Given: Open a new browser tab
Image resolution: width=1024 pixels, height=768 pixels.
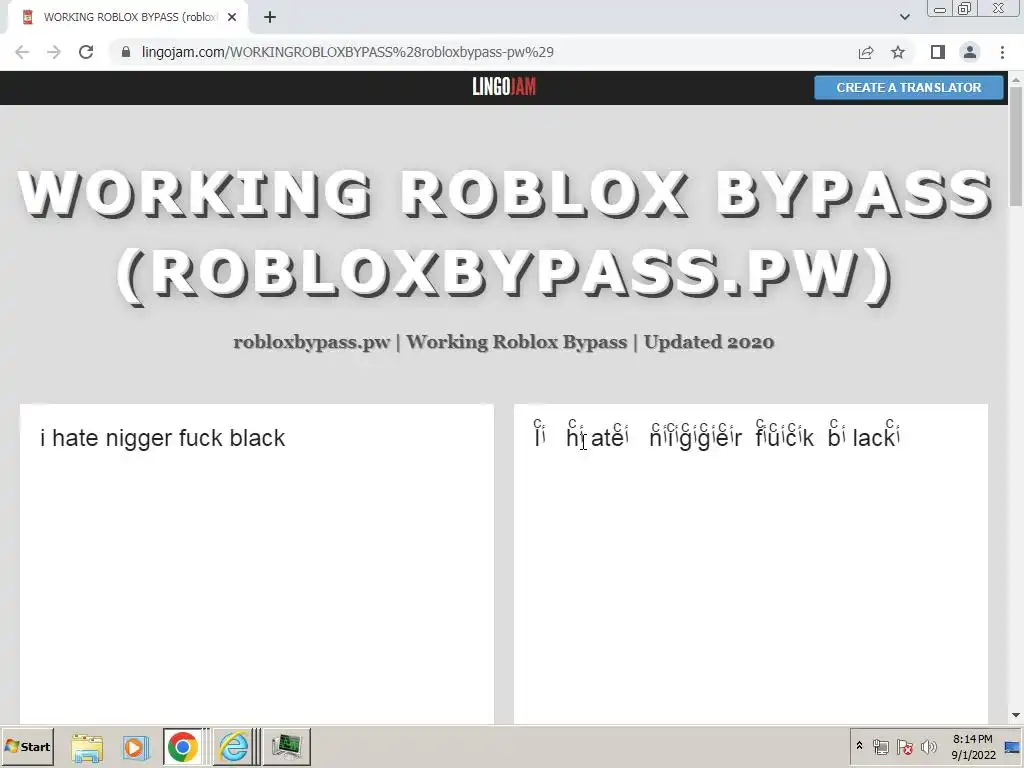Looking at the screenshot, I should 270,18.
